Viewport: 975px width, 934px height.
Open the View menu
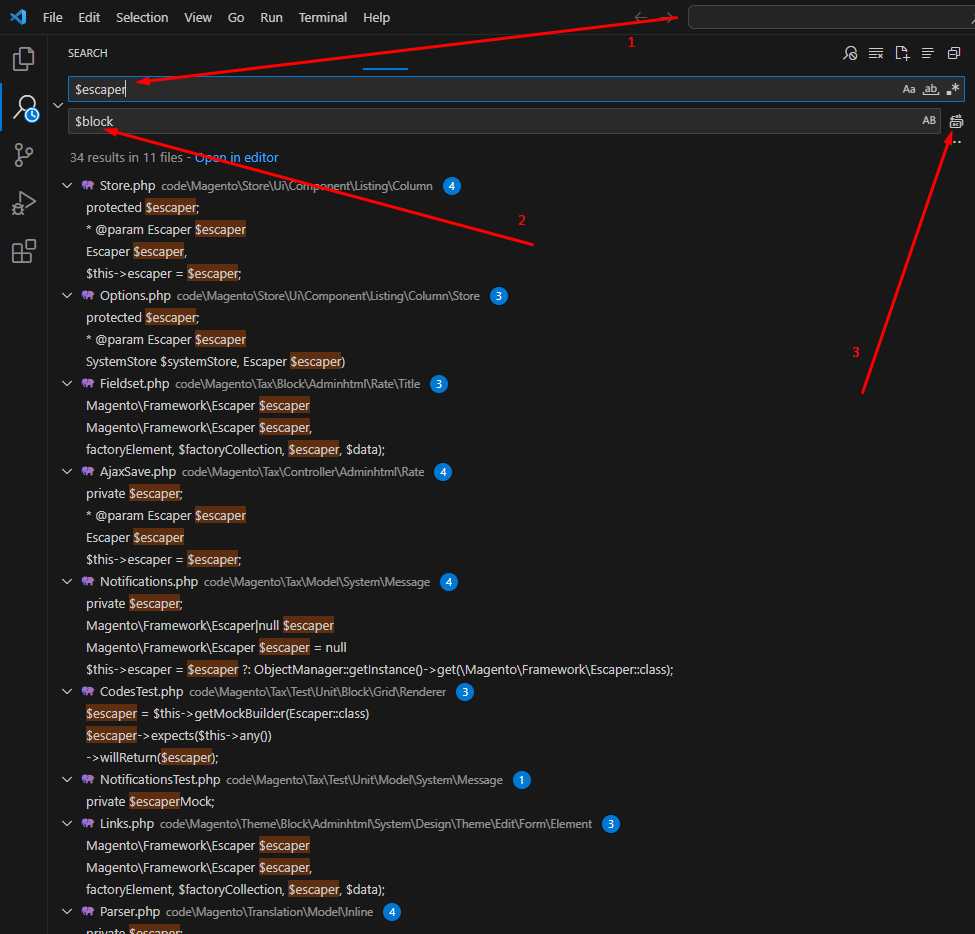pyautogui.click(x=198, y=17)
